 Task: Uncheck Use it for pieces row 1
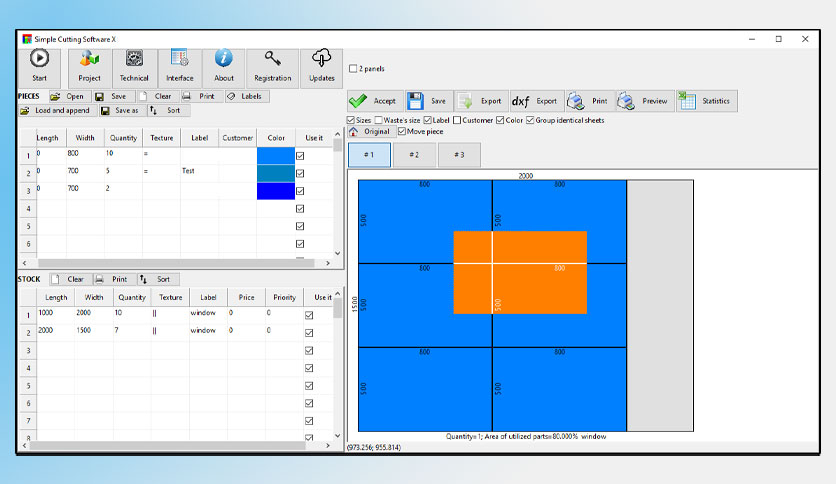(x=300, y=156)
